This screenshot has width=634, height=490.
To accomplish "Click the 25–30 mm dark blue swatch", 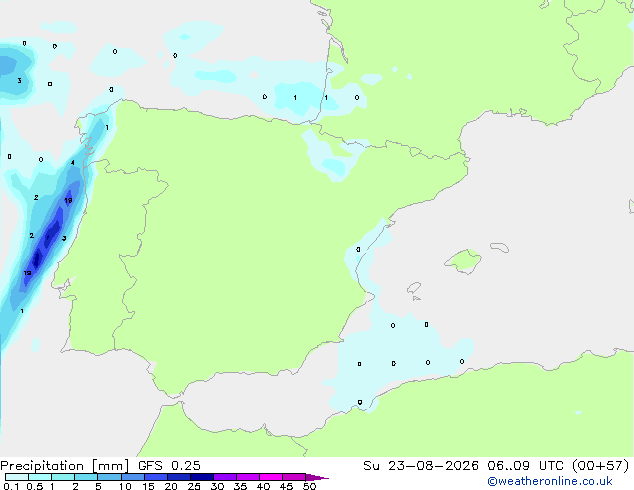I will 201,477.
